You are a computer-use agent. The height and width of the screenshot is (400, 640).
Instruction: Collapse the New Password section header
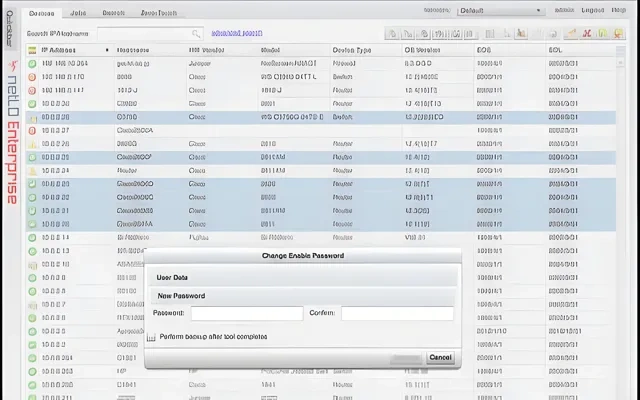304,296
